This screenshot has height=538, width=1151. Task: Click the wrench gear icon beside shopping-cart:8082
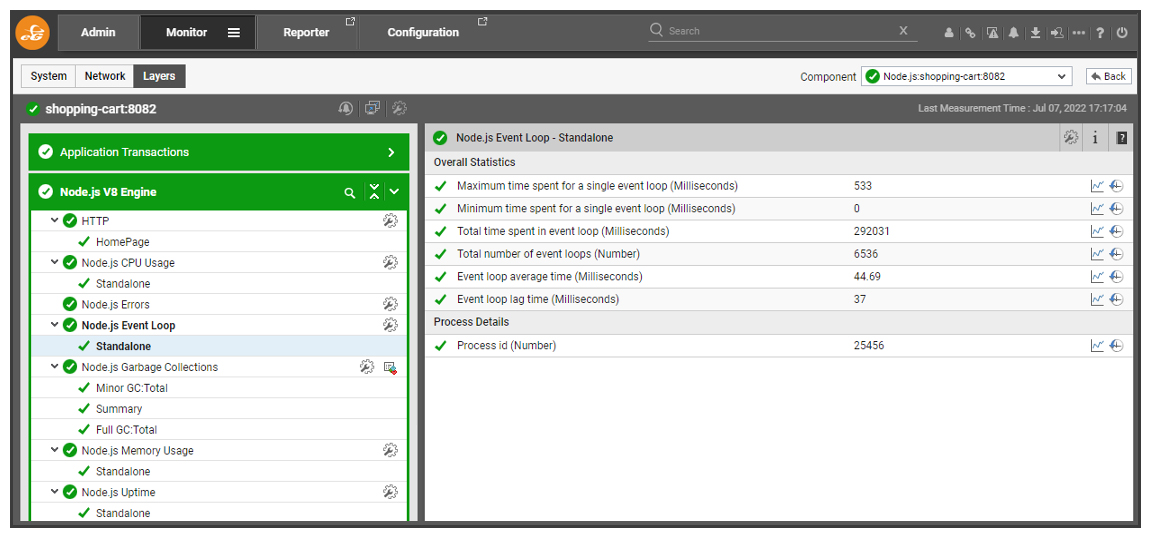pyautogui.click(x=399, y=109)
